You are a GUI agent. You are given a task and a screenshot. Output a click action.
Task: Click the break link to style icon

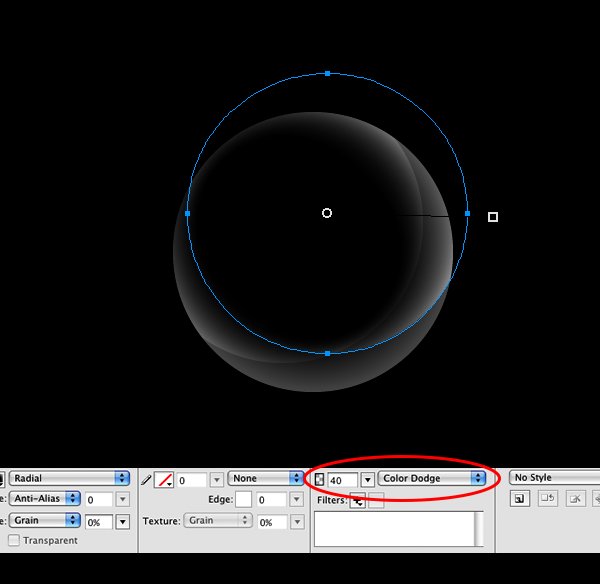(576, 499)
